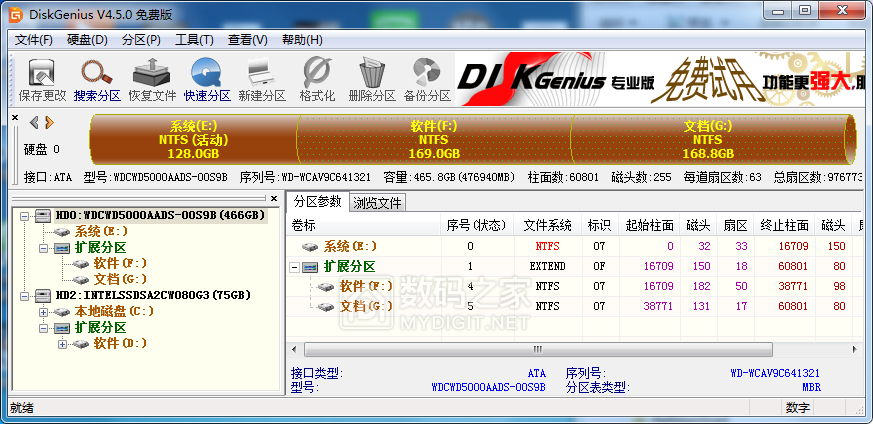Click the 扩展分区 icon in the partition table
Viewport: 873px width, 424px height.
(x=310, y=267)
